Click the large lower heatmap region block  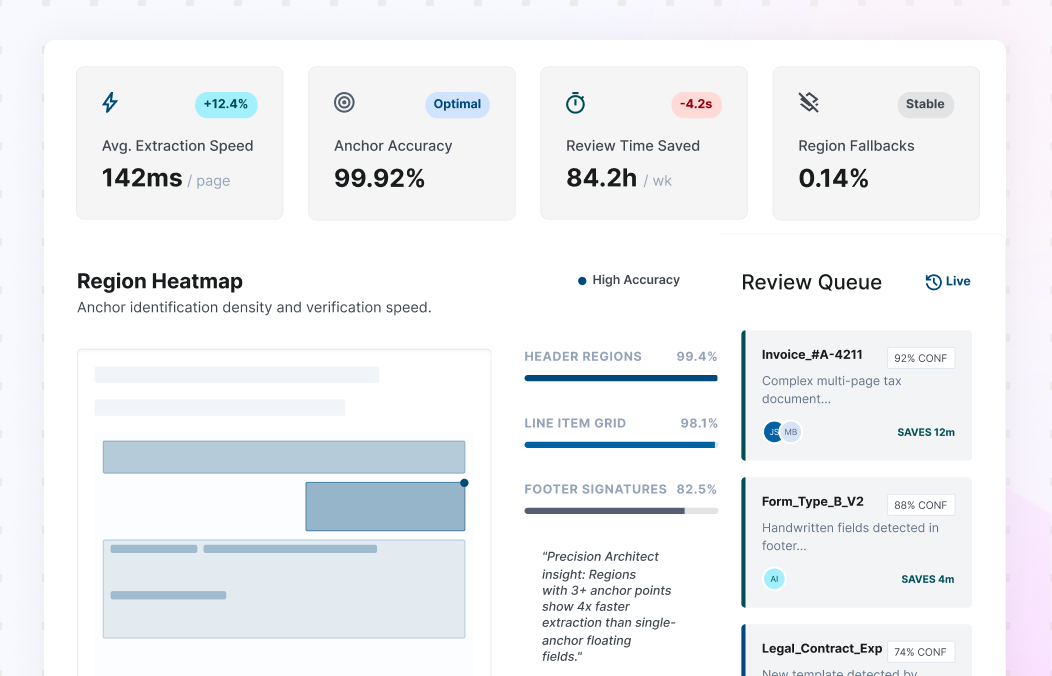click(x=284, y=589)
